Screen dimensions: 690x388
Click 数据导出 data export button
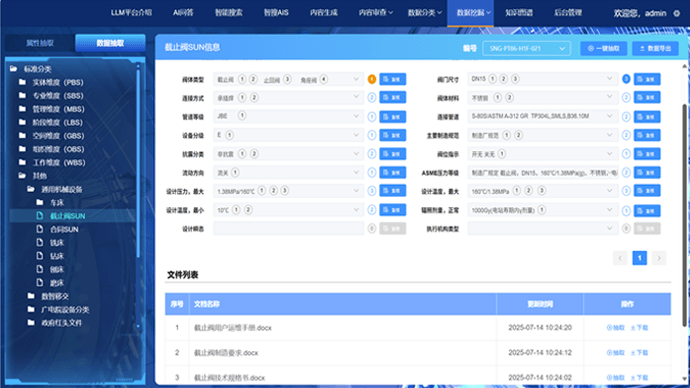pyautogui.click(x=655, y=48)
